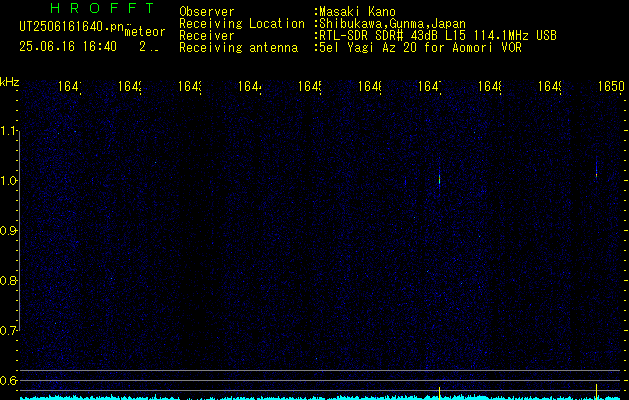Click the 0.6 frequency axis label
The height and width of the screenshot is (400, 629).
(9, 380)
